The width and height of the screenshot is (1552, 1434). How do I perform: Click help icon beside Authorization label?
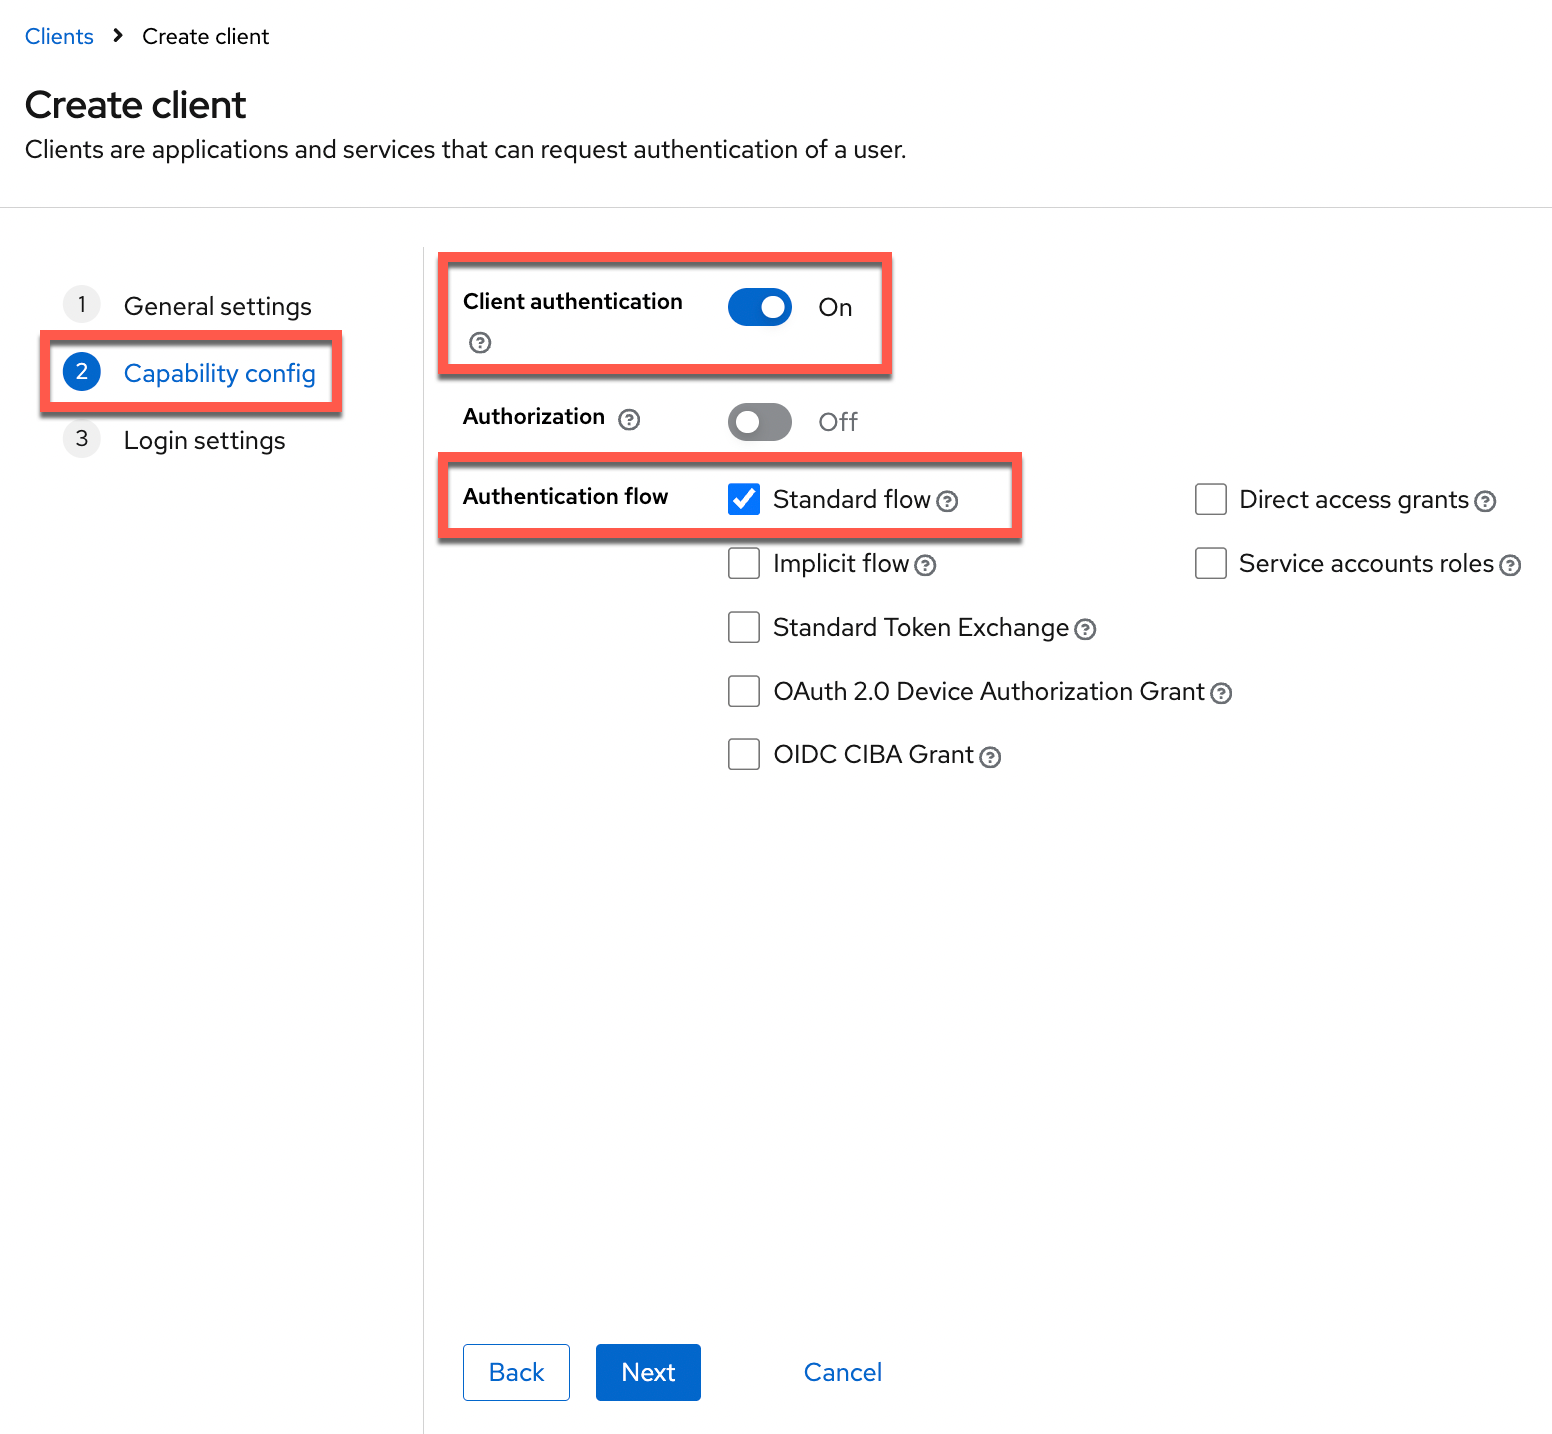pyautogui.click(x=629, y=419)
